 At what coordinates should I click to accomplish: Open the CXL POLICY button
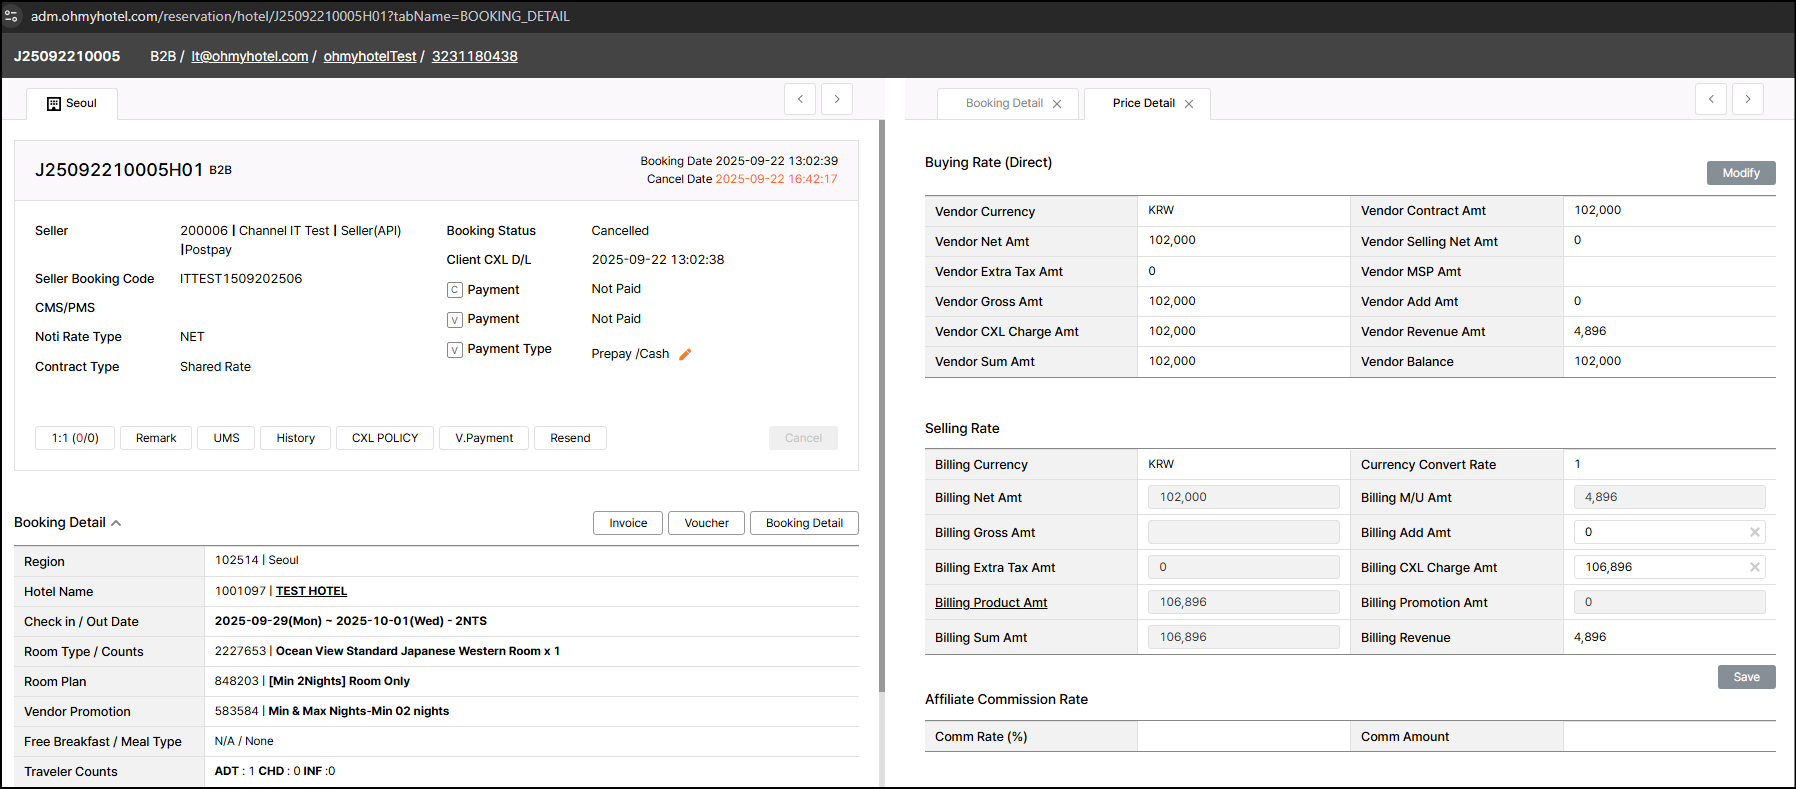(385, 438)
